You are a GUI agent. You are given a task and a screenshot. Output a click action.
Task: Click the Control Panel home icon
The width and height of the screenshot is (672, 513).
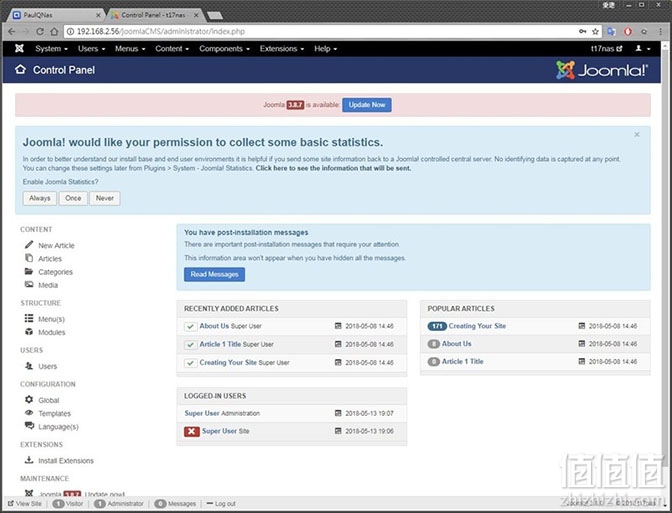[21, 69]
